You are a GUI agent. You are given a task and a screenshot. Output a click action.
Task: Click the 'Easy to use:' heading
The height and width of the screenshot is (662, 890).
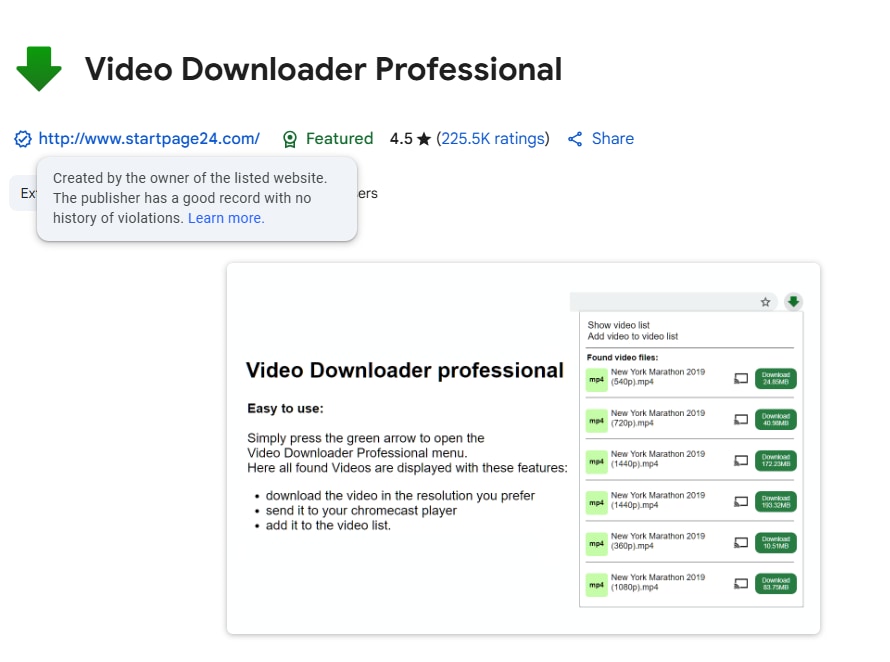click(286, 408)
